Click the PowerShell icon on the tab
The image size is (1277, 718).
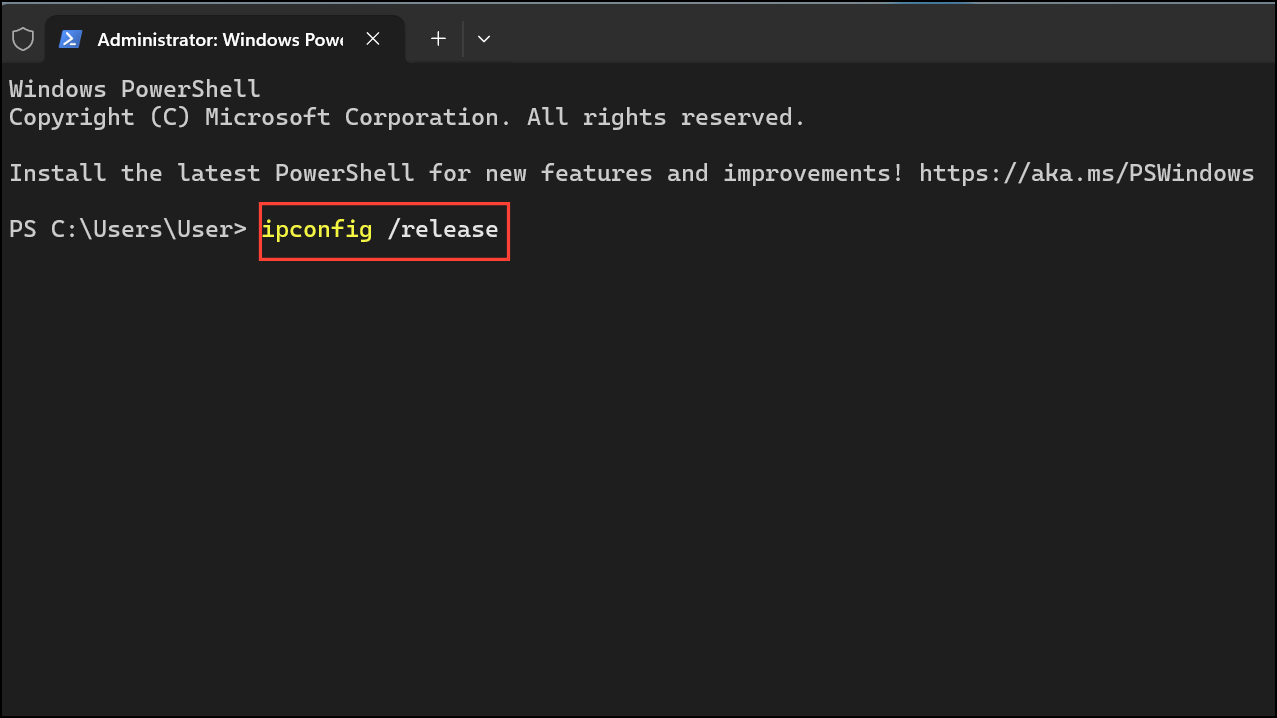(x=70, y=39)
